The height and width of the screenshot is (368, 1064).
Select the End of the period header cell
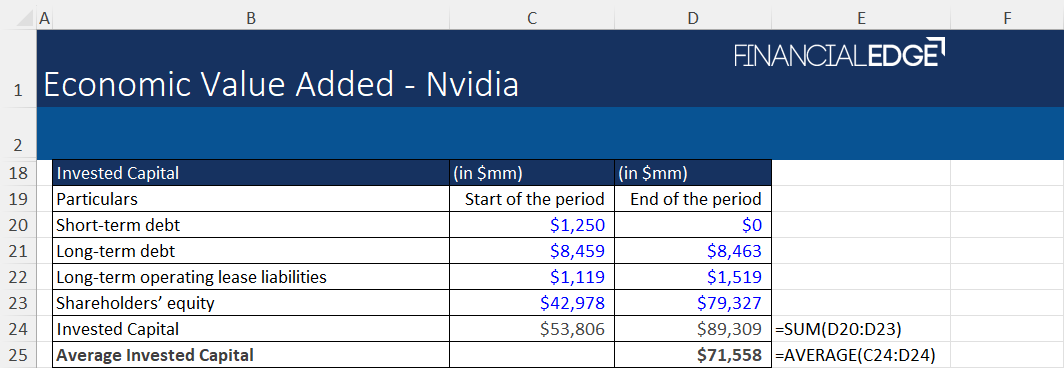click(693, 199)
